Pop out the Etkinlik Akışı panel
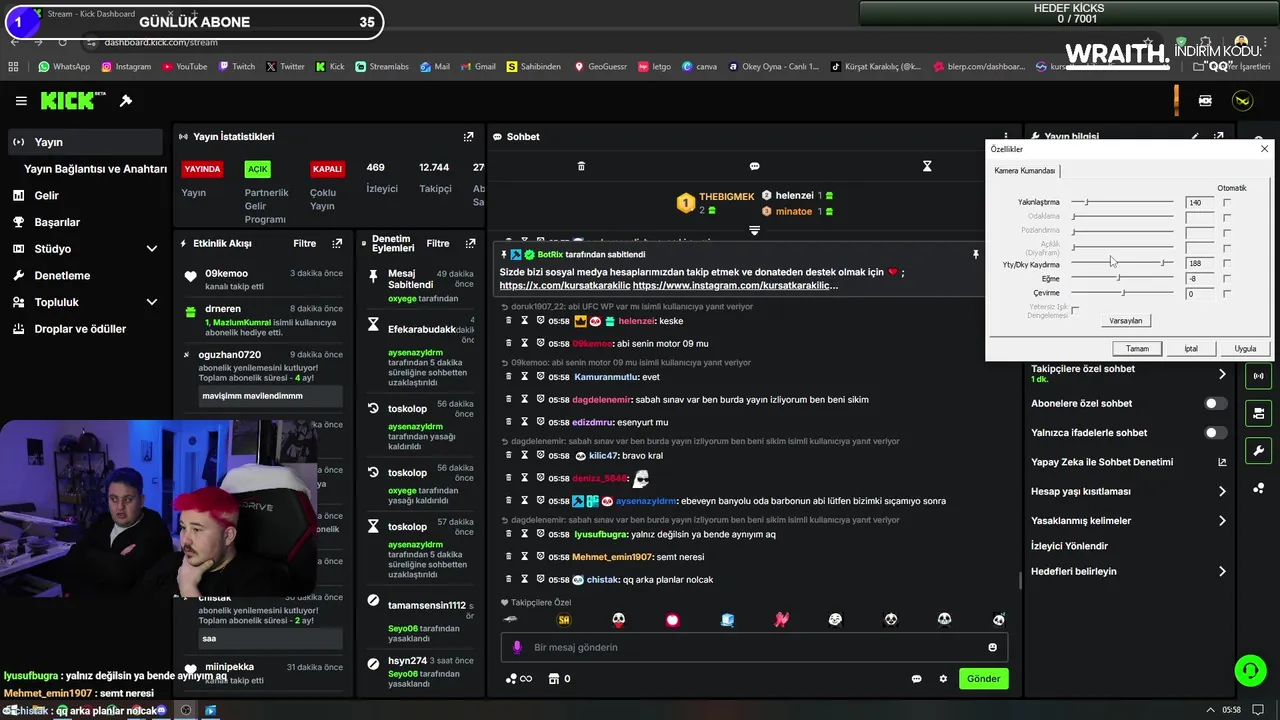 [337, 243]
